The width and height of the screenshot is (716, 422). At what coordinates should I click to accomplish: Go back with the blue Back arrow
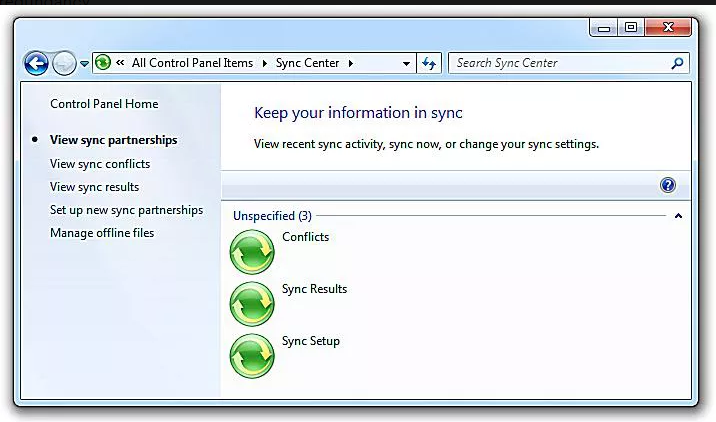[x=36, y=63]
